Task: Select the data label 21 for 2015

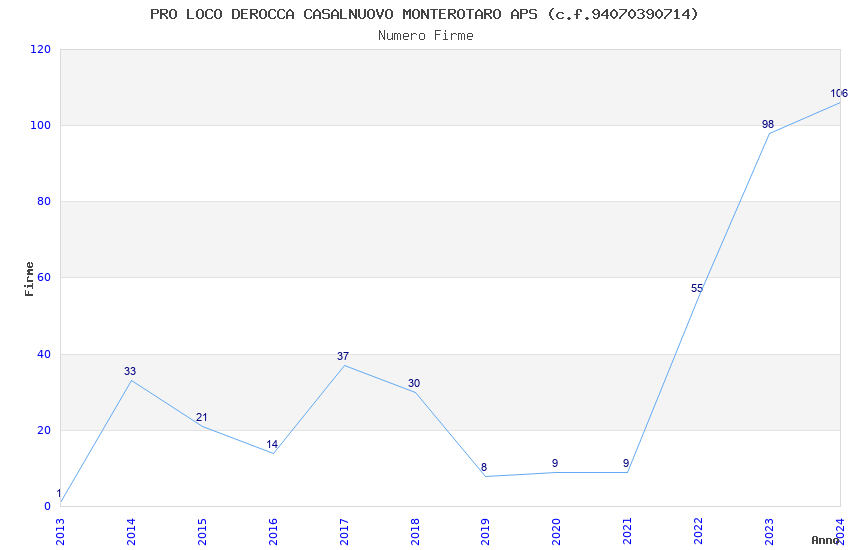Action: 201,417
